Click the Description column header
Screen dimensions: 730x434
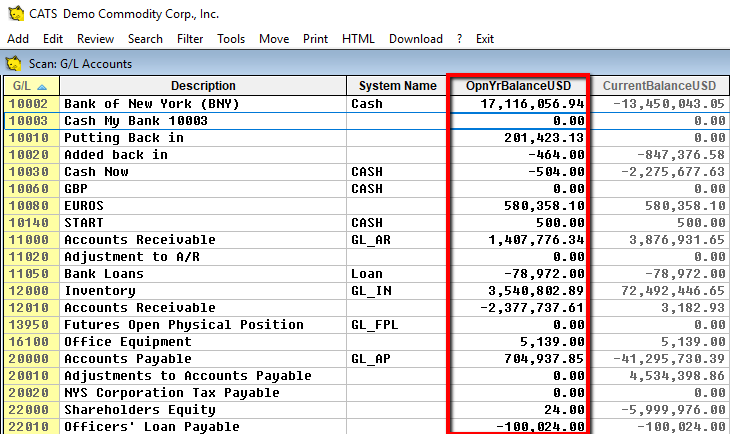(203, 86)
